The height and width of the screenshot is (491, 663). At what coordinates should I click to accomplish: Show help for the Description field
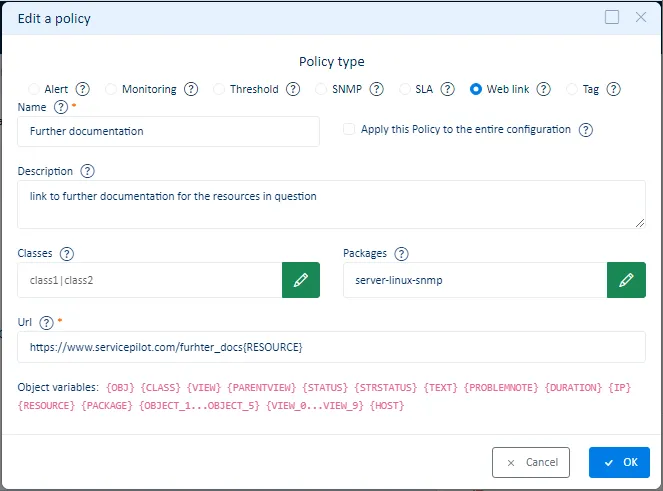point(87,171)
